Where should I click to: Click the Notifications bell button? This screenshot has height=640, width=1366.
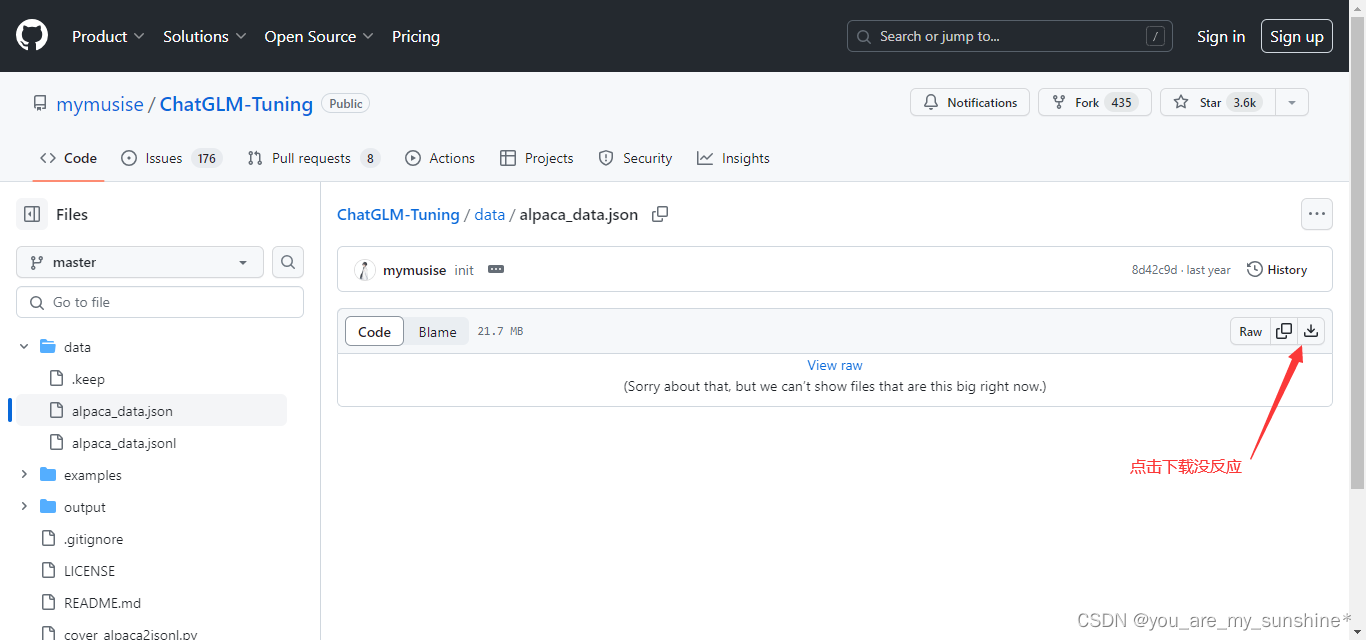coord(970,102)
